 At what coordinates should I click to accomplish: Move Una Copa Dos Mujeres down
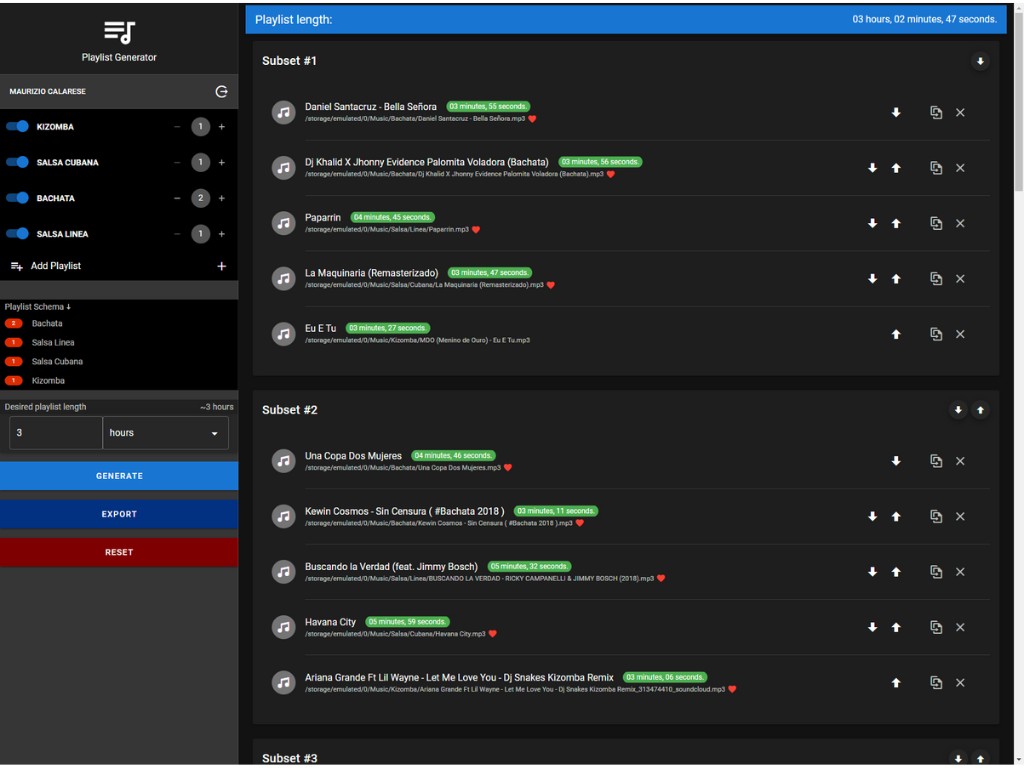[x=896, y=461]
